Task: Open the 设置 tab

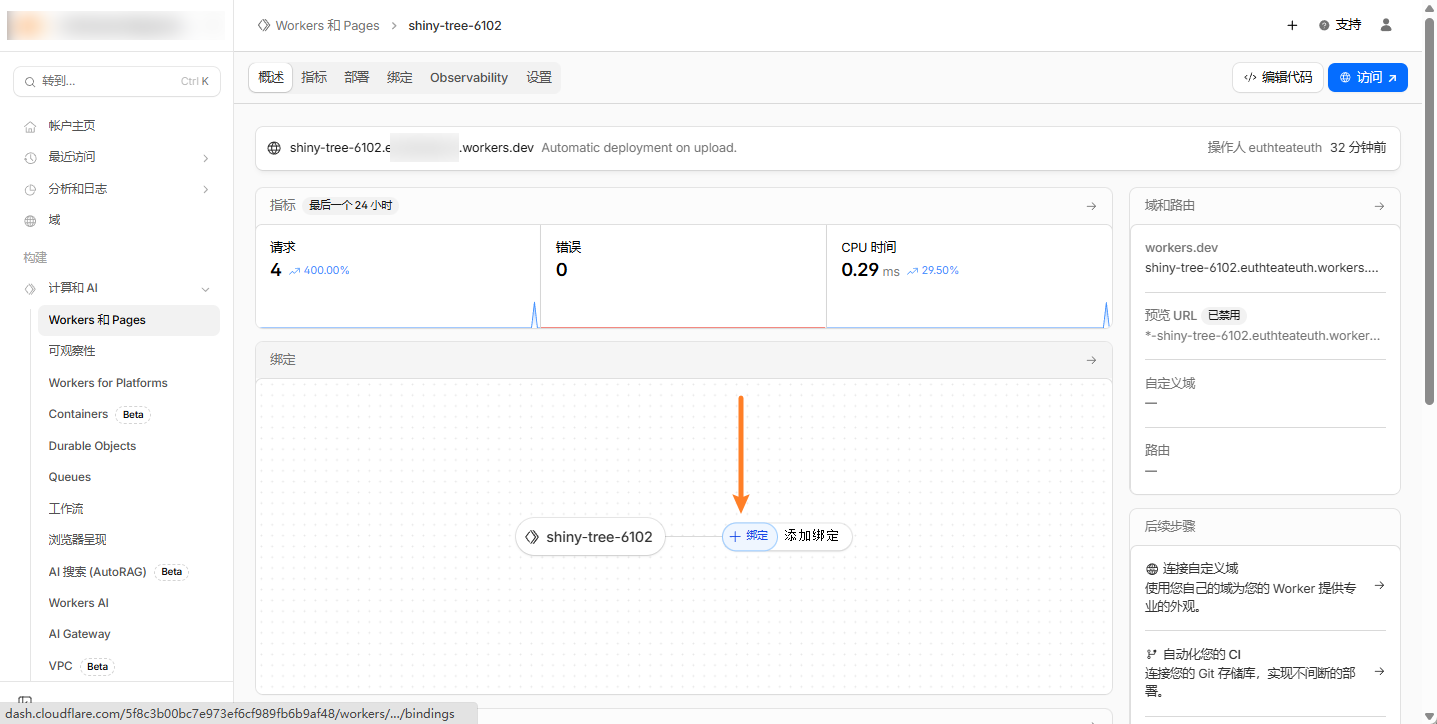Action: 539,77
